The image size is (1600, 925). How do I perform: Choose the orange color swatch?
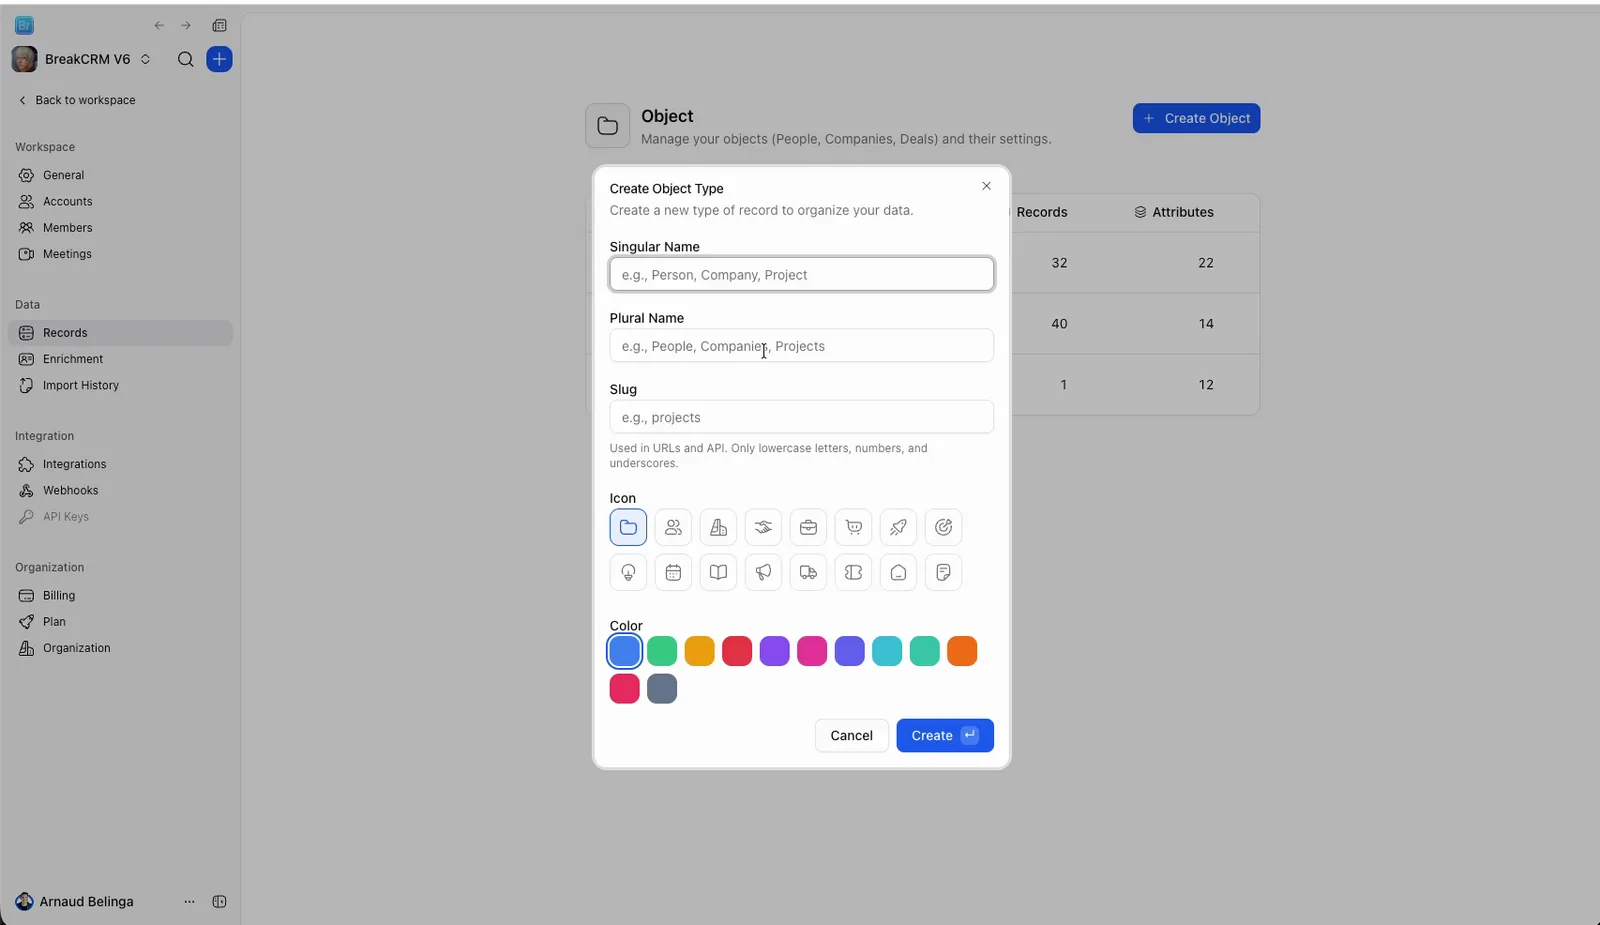962,651
